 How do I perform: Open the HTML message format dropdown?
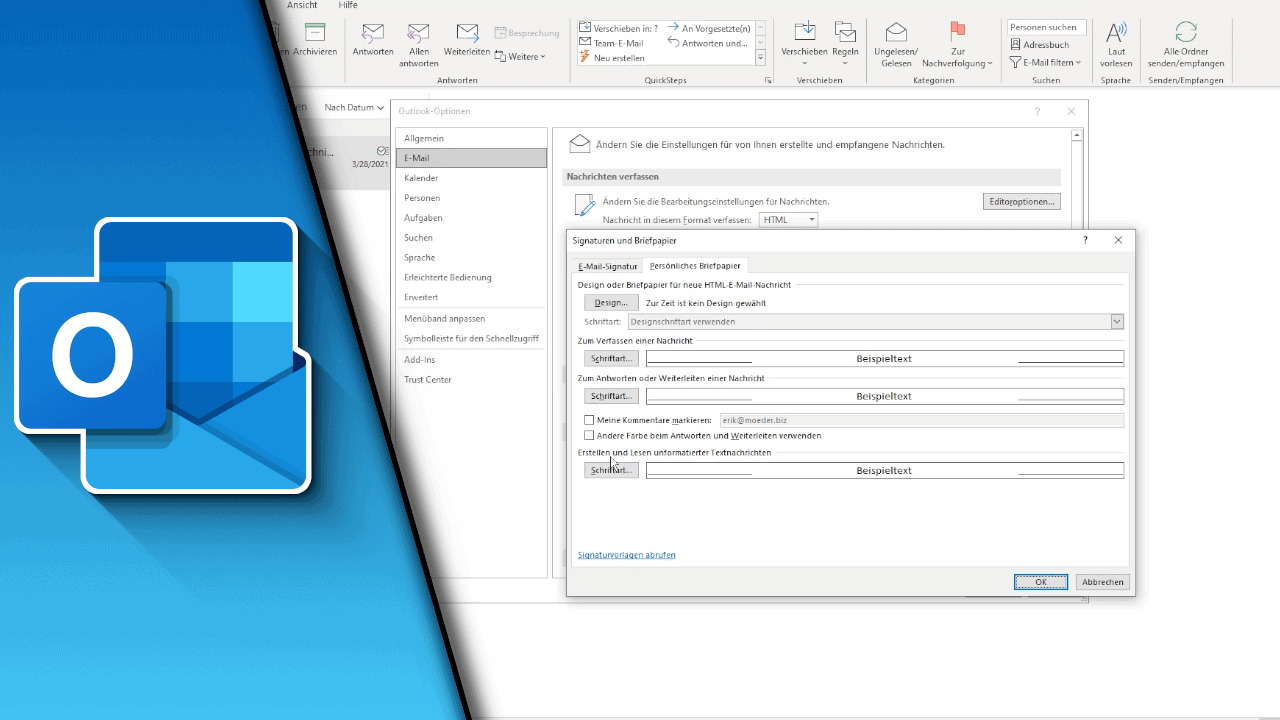tap(789, 220)
